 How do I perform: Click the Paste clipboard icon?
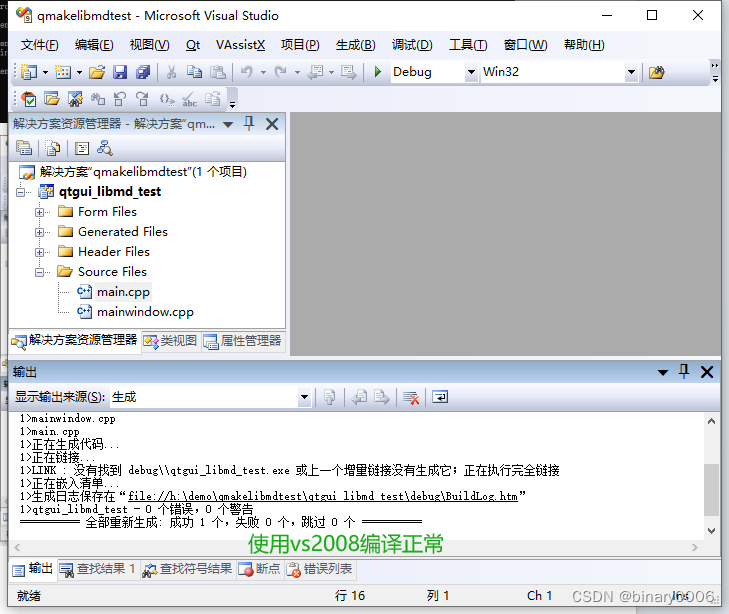[x=218, y=72]
